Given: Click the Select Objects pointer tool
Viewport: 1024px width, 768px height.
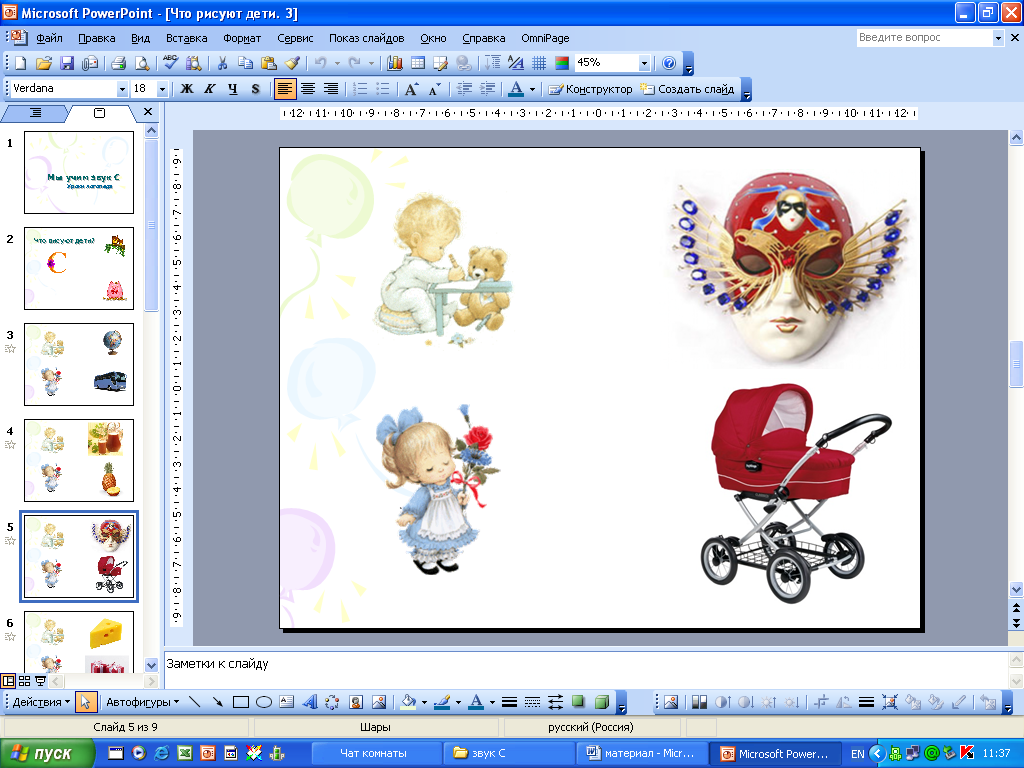Looking at the screenshot, I should [86, 702].
